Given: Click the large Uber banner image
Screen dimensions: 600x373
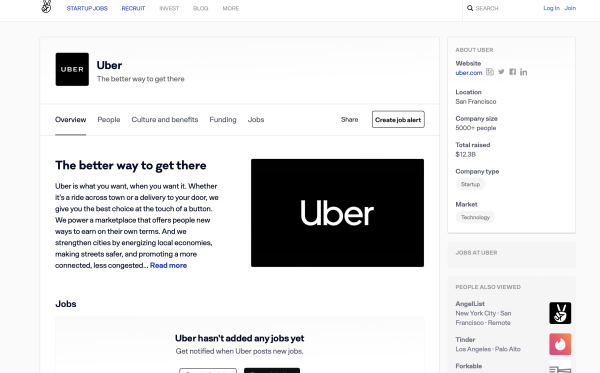Looking at the screenshot, I should pyautogui.click(x=337, y=213).
